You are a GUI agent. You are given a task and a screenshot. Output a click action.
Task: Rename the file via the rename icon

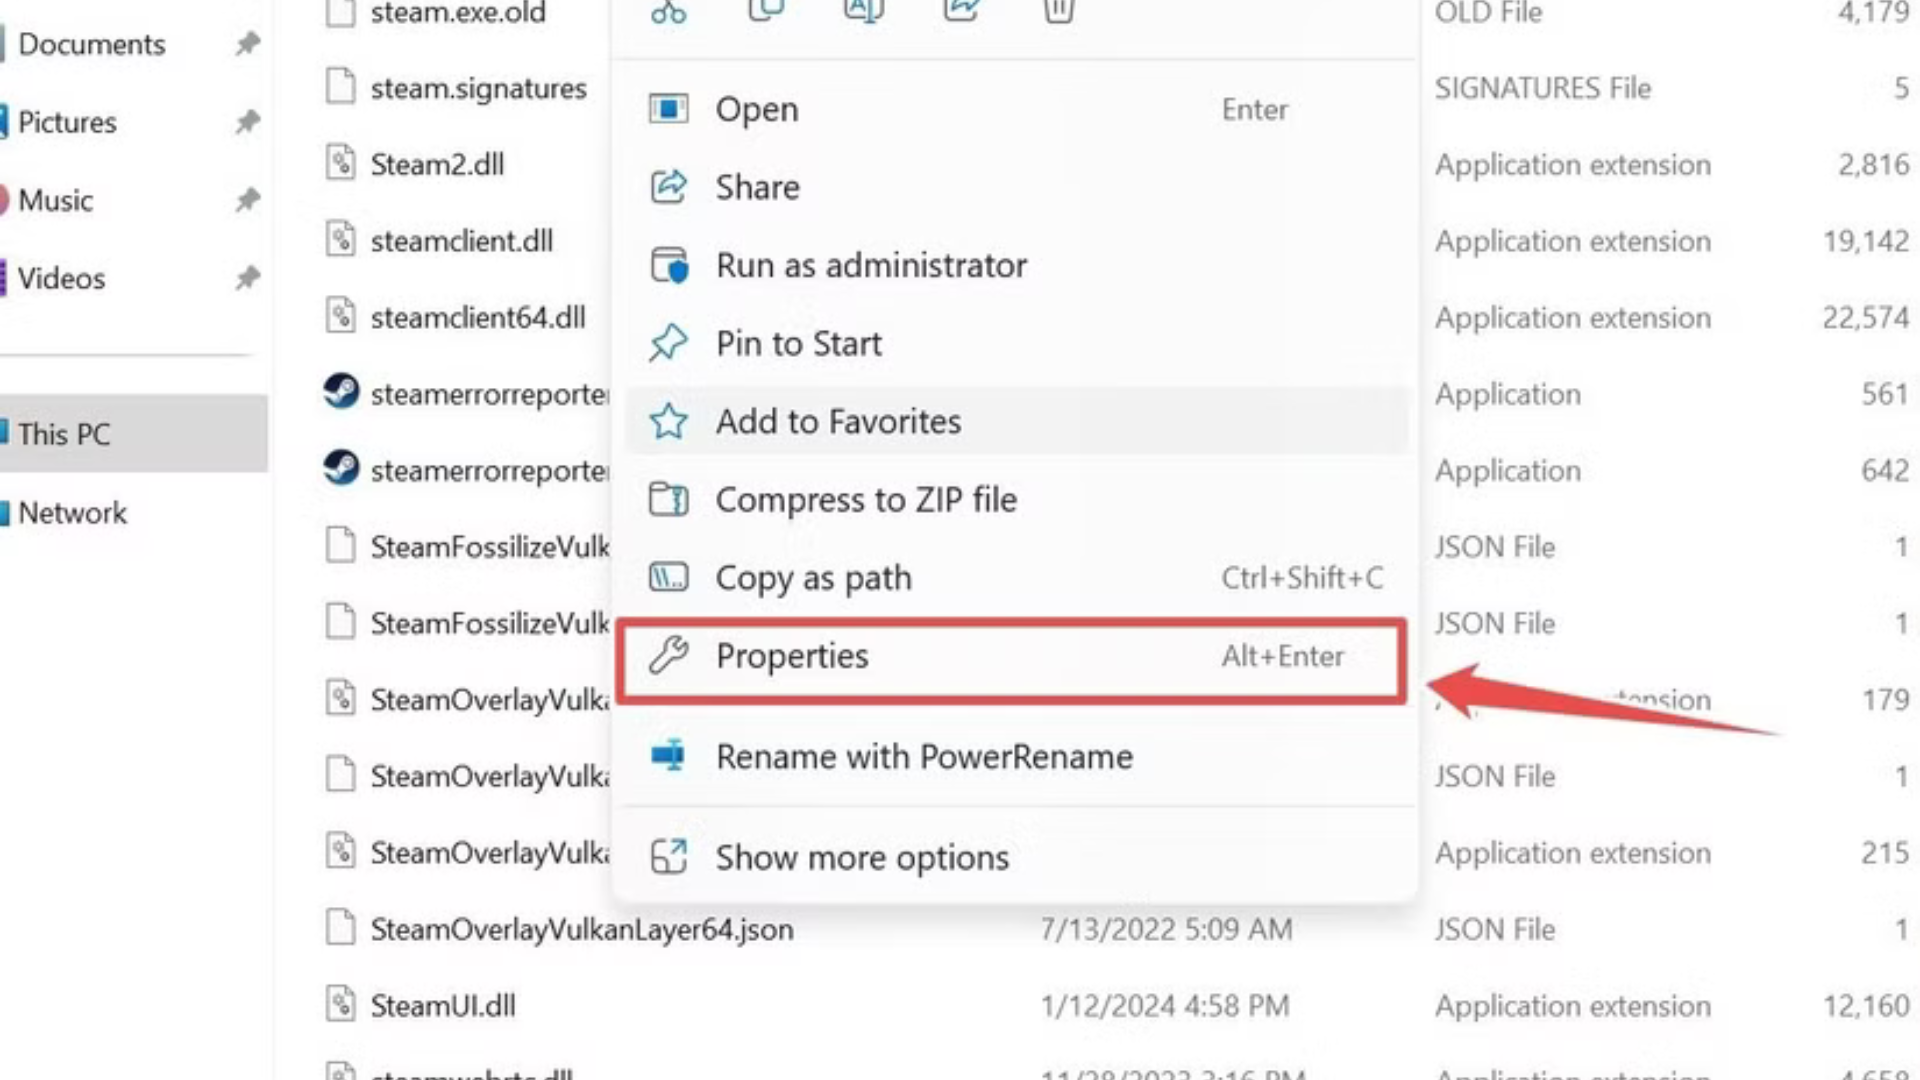862,12
